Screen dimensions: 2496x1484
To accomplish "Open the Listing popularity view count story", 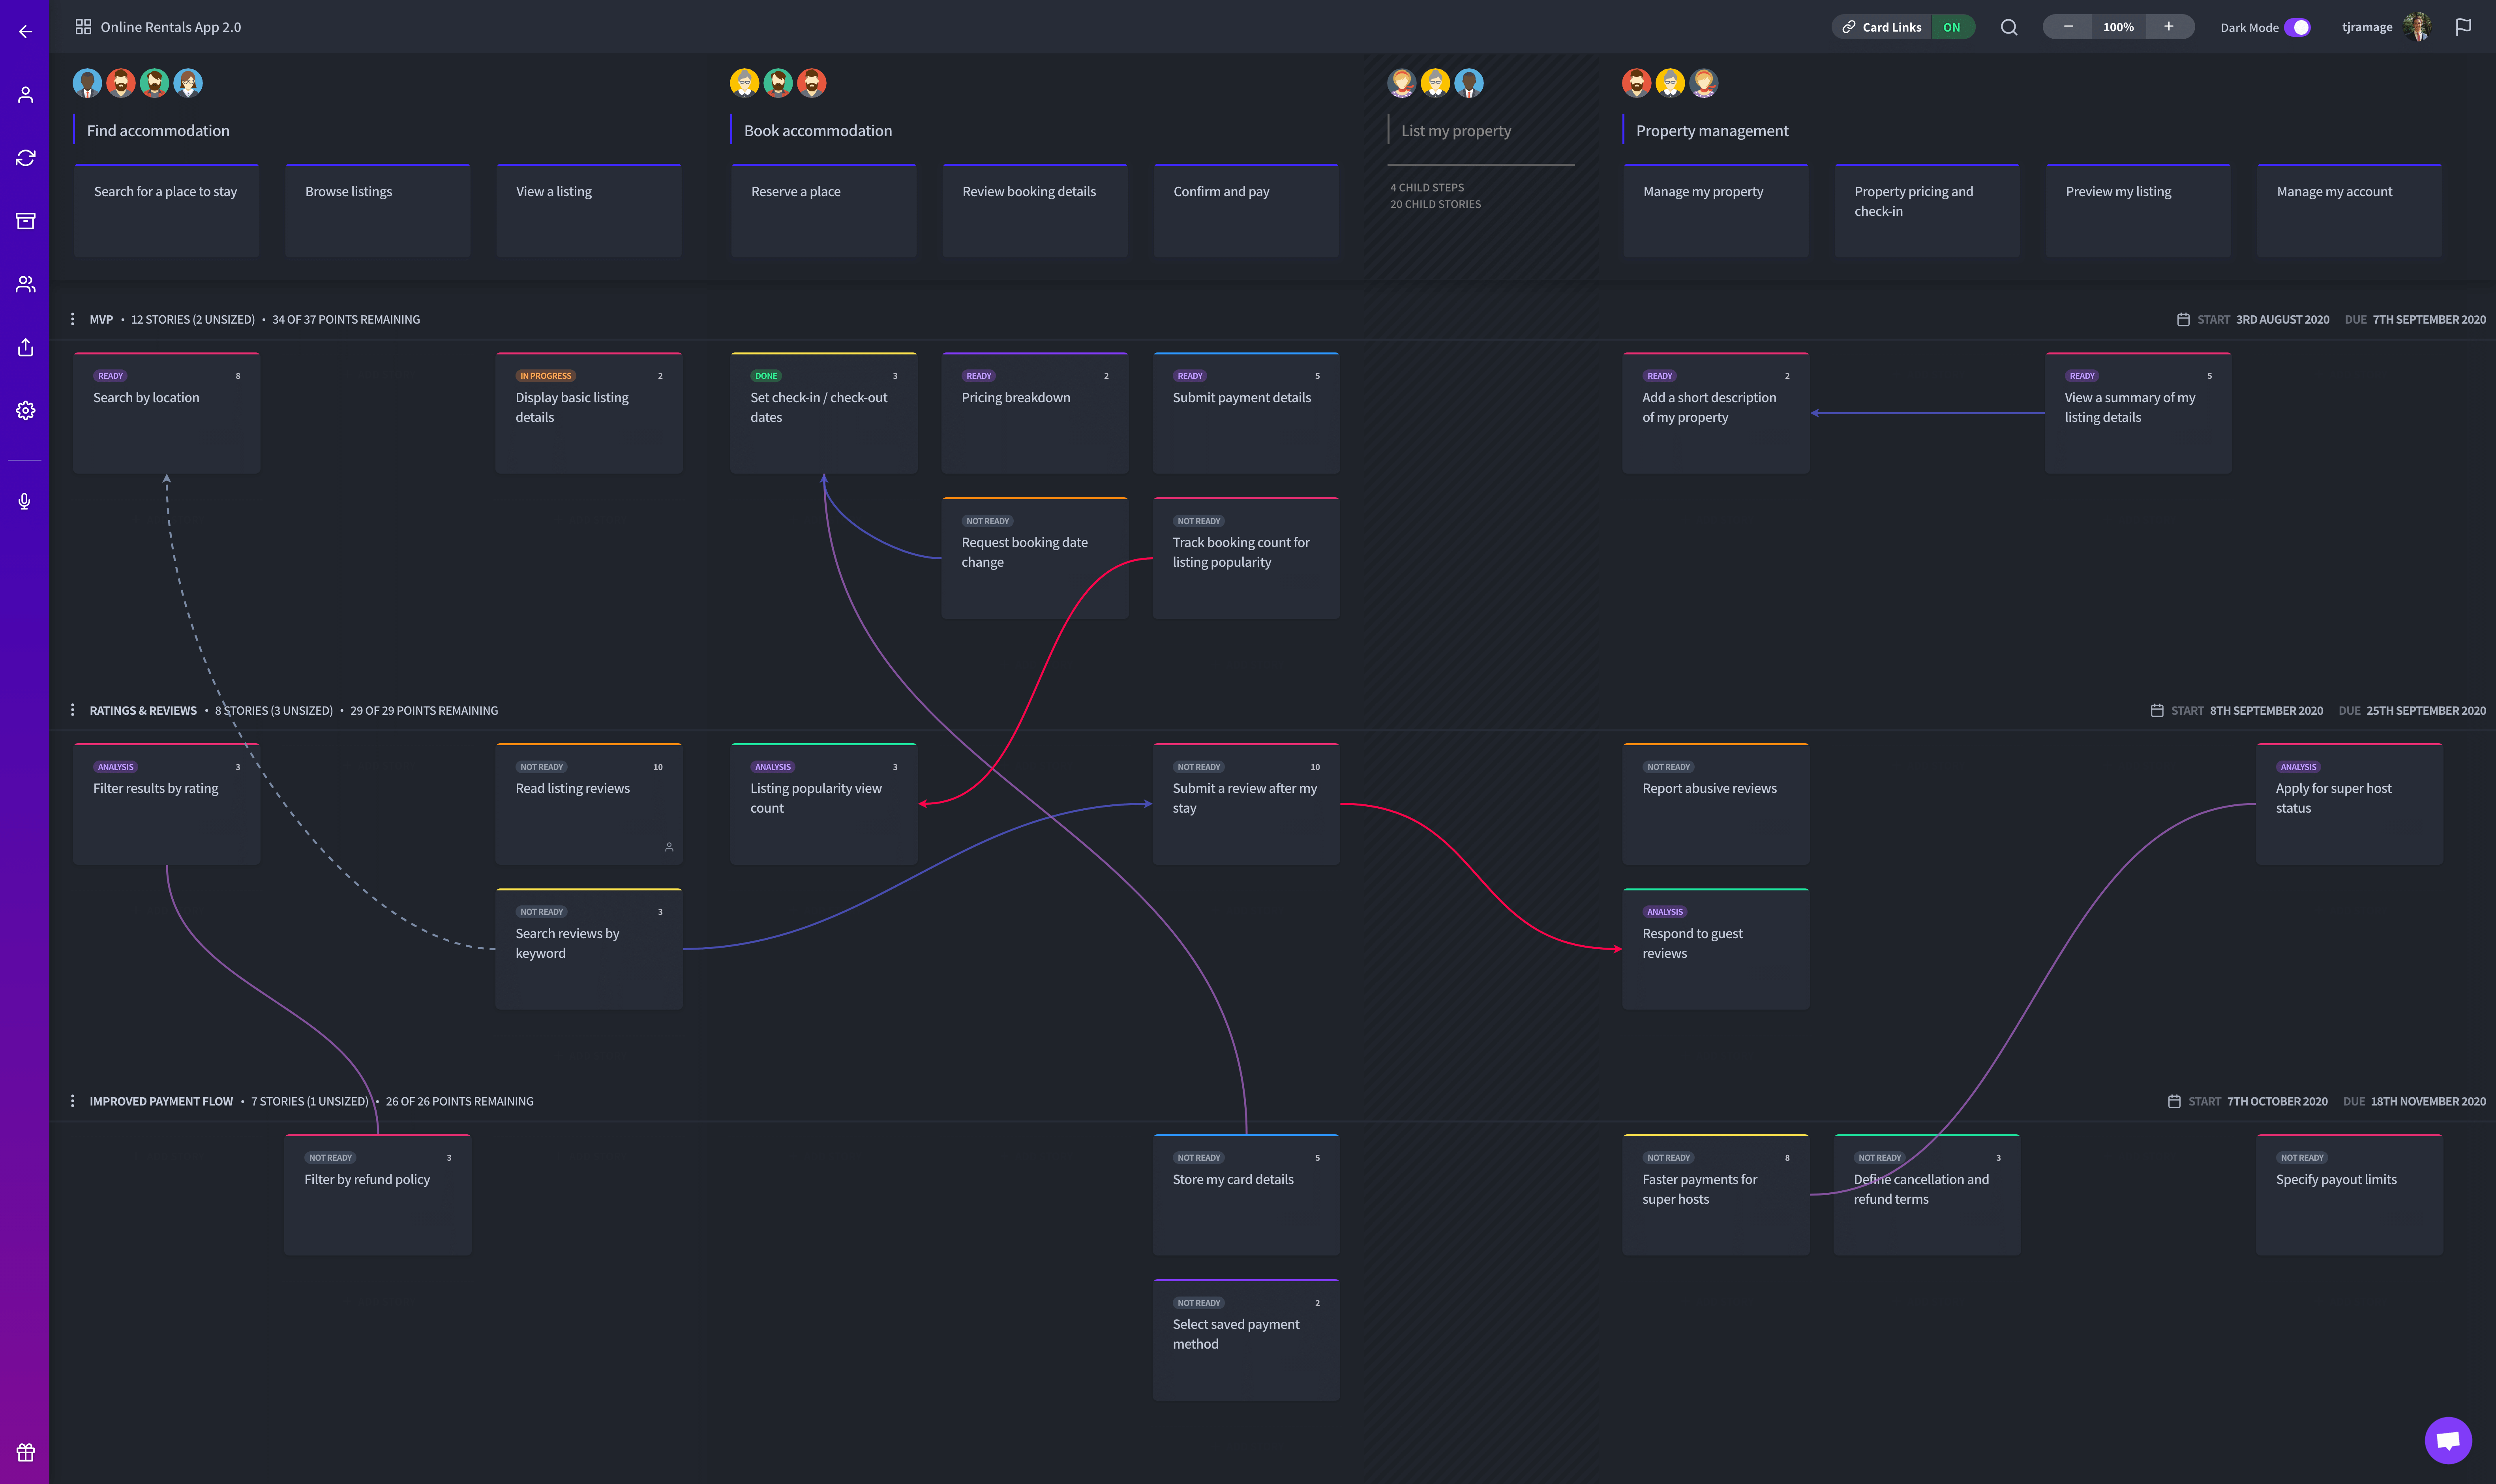I will click(x=823, y=803).
